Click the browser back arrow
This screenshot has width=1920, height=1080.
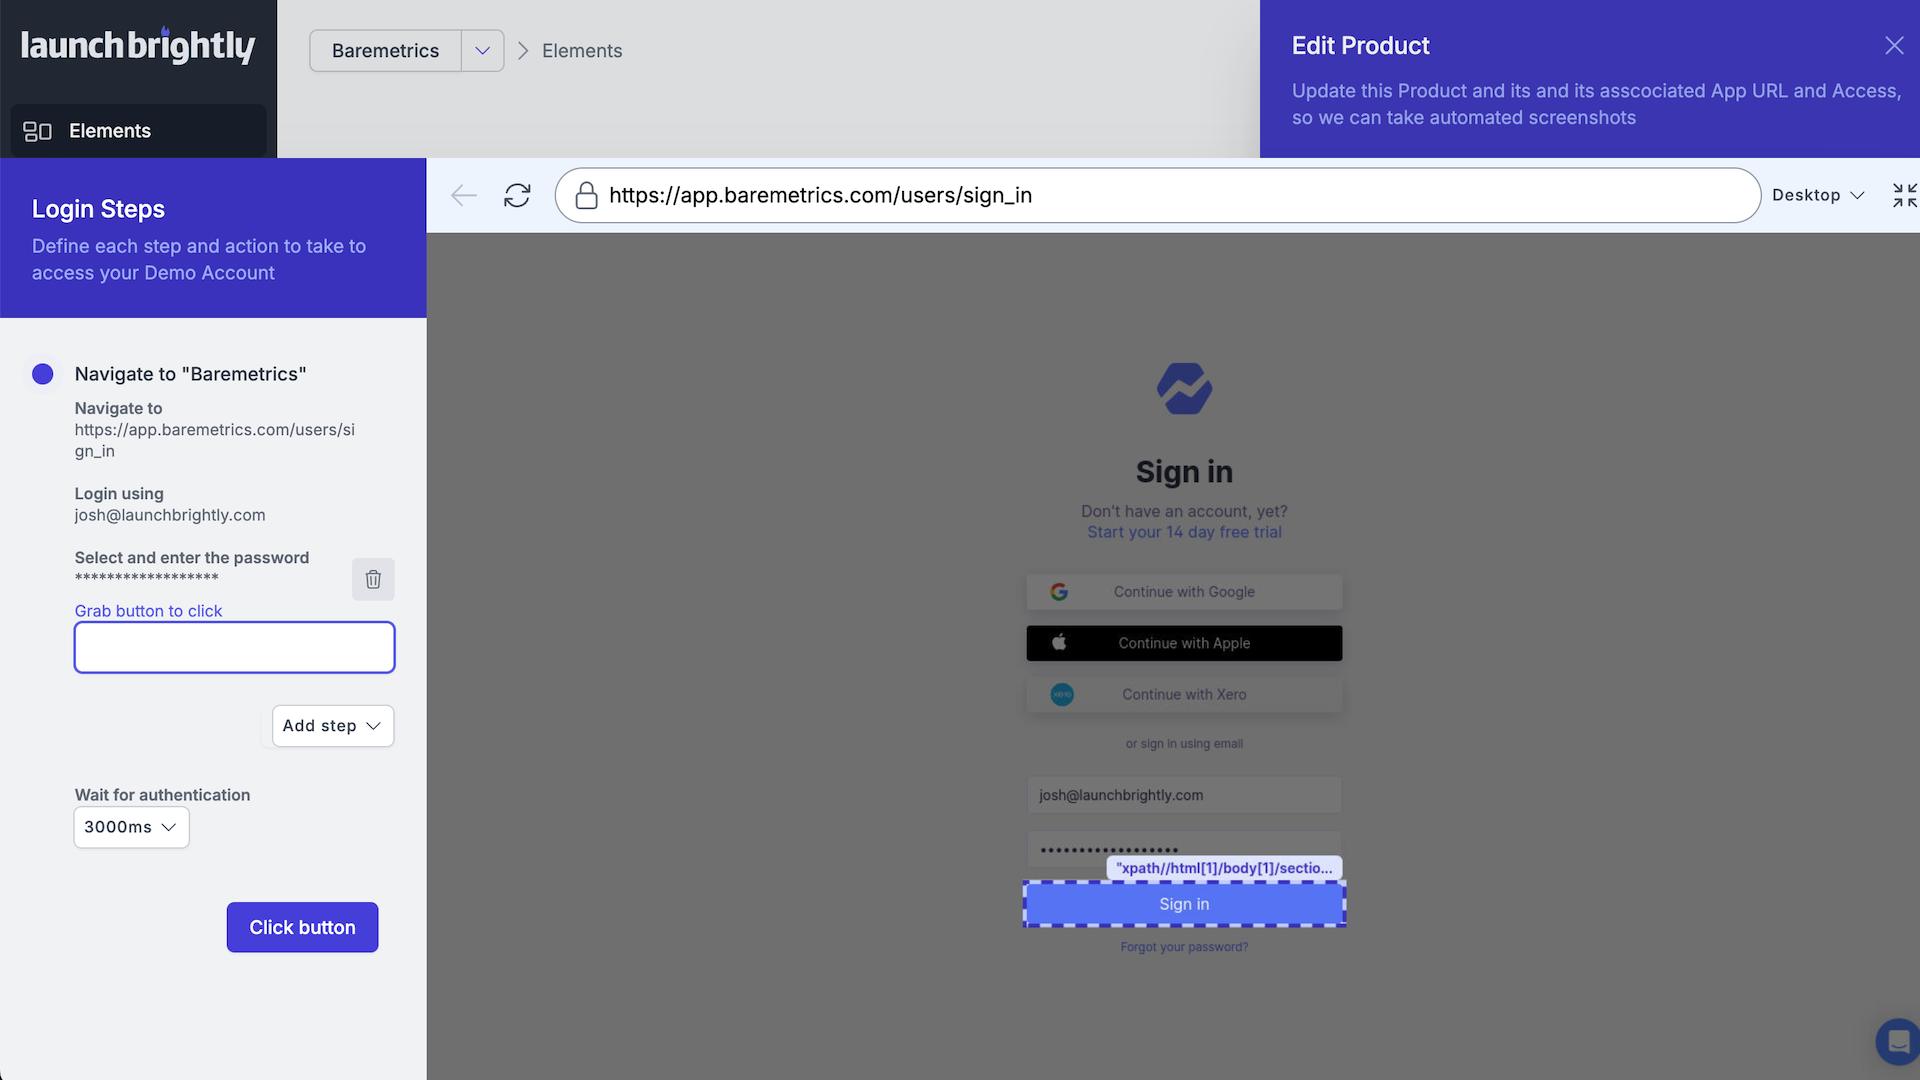[x=463, y=195]
